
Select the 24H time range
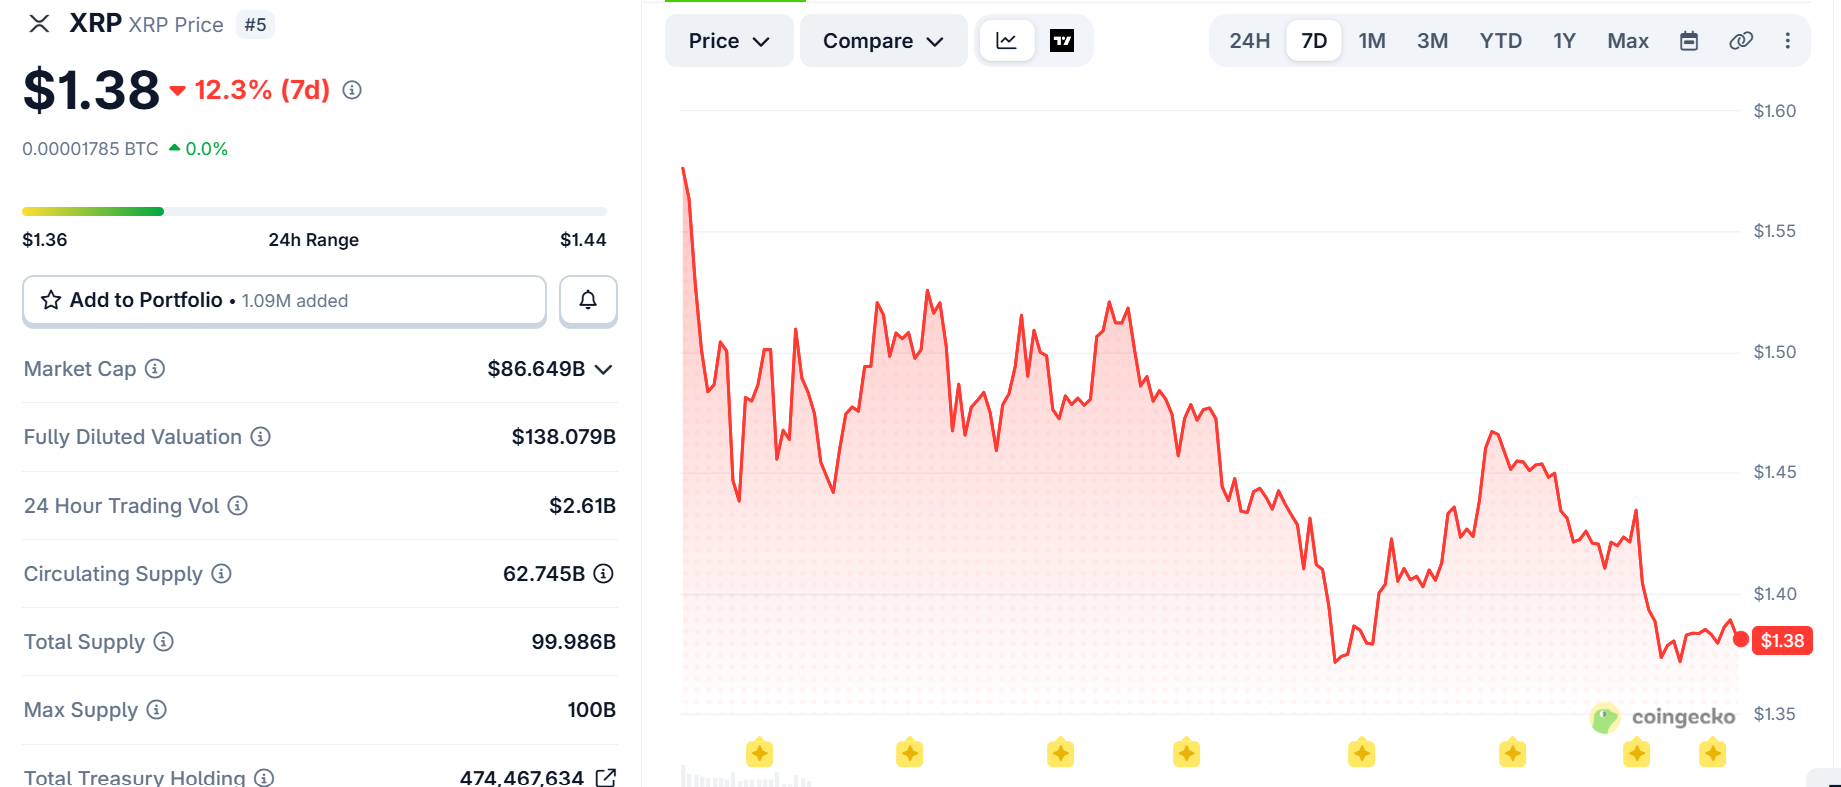pyautogui.click(x=1249, y=41)
